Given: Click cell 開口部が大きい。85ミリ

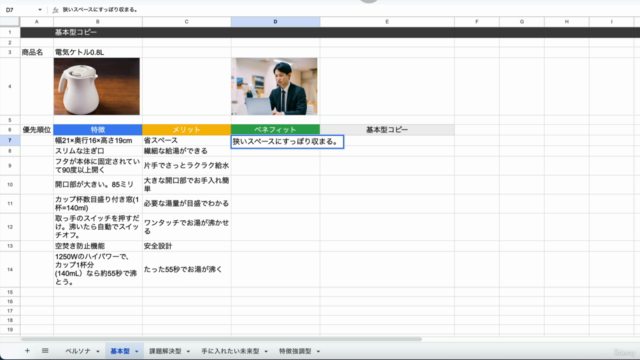Looking at the screenshot, I should [x=98, y=184].
